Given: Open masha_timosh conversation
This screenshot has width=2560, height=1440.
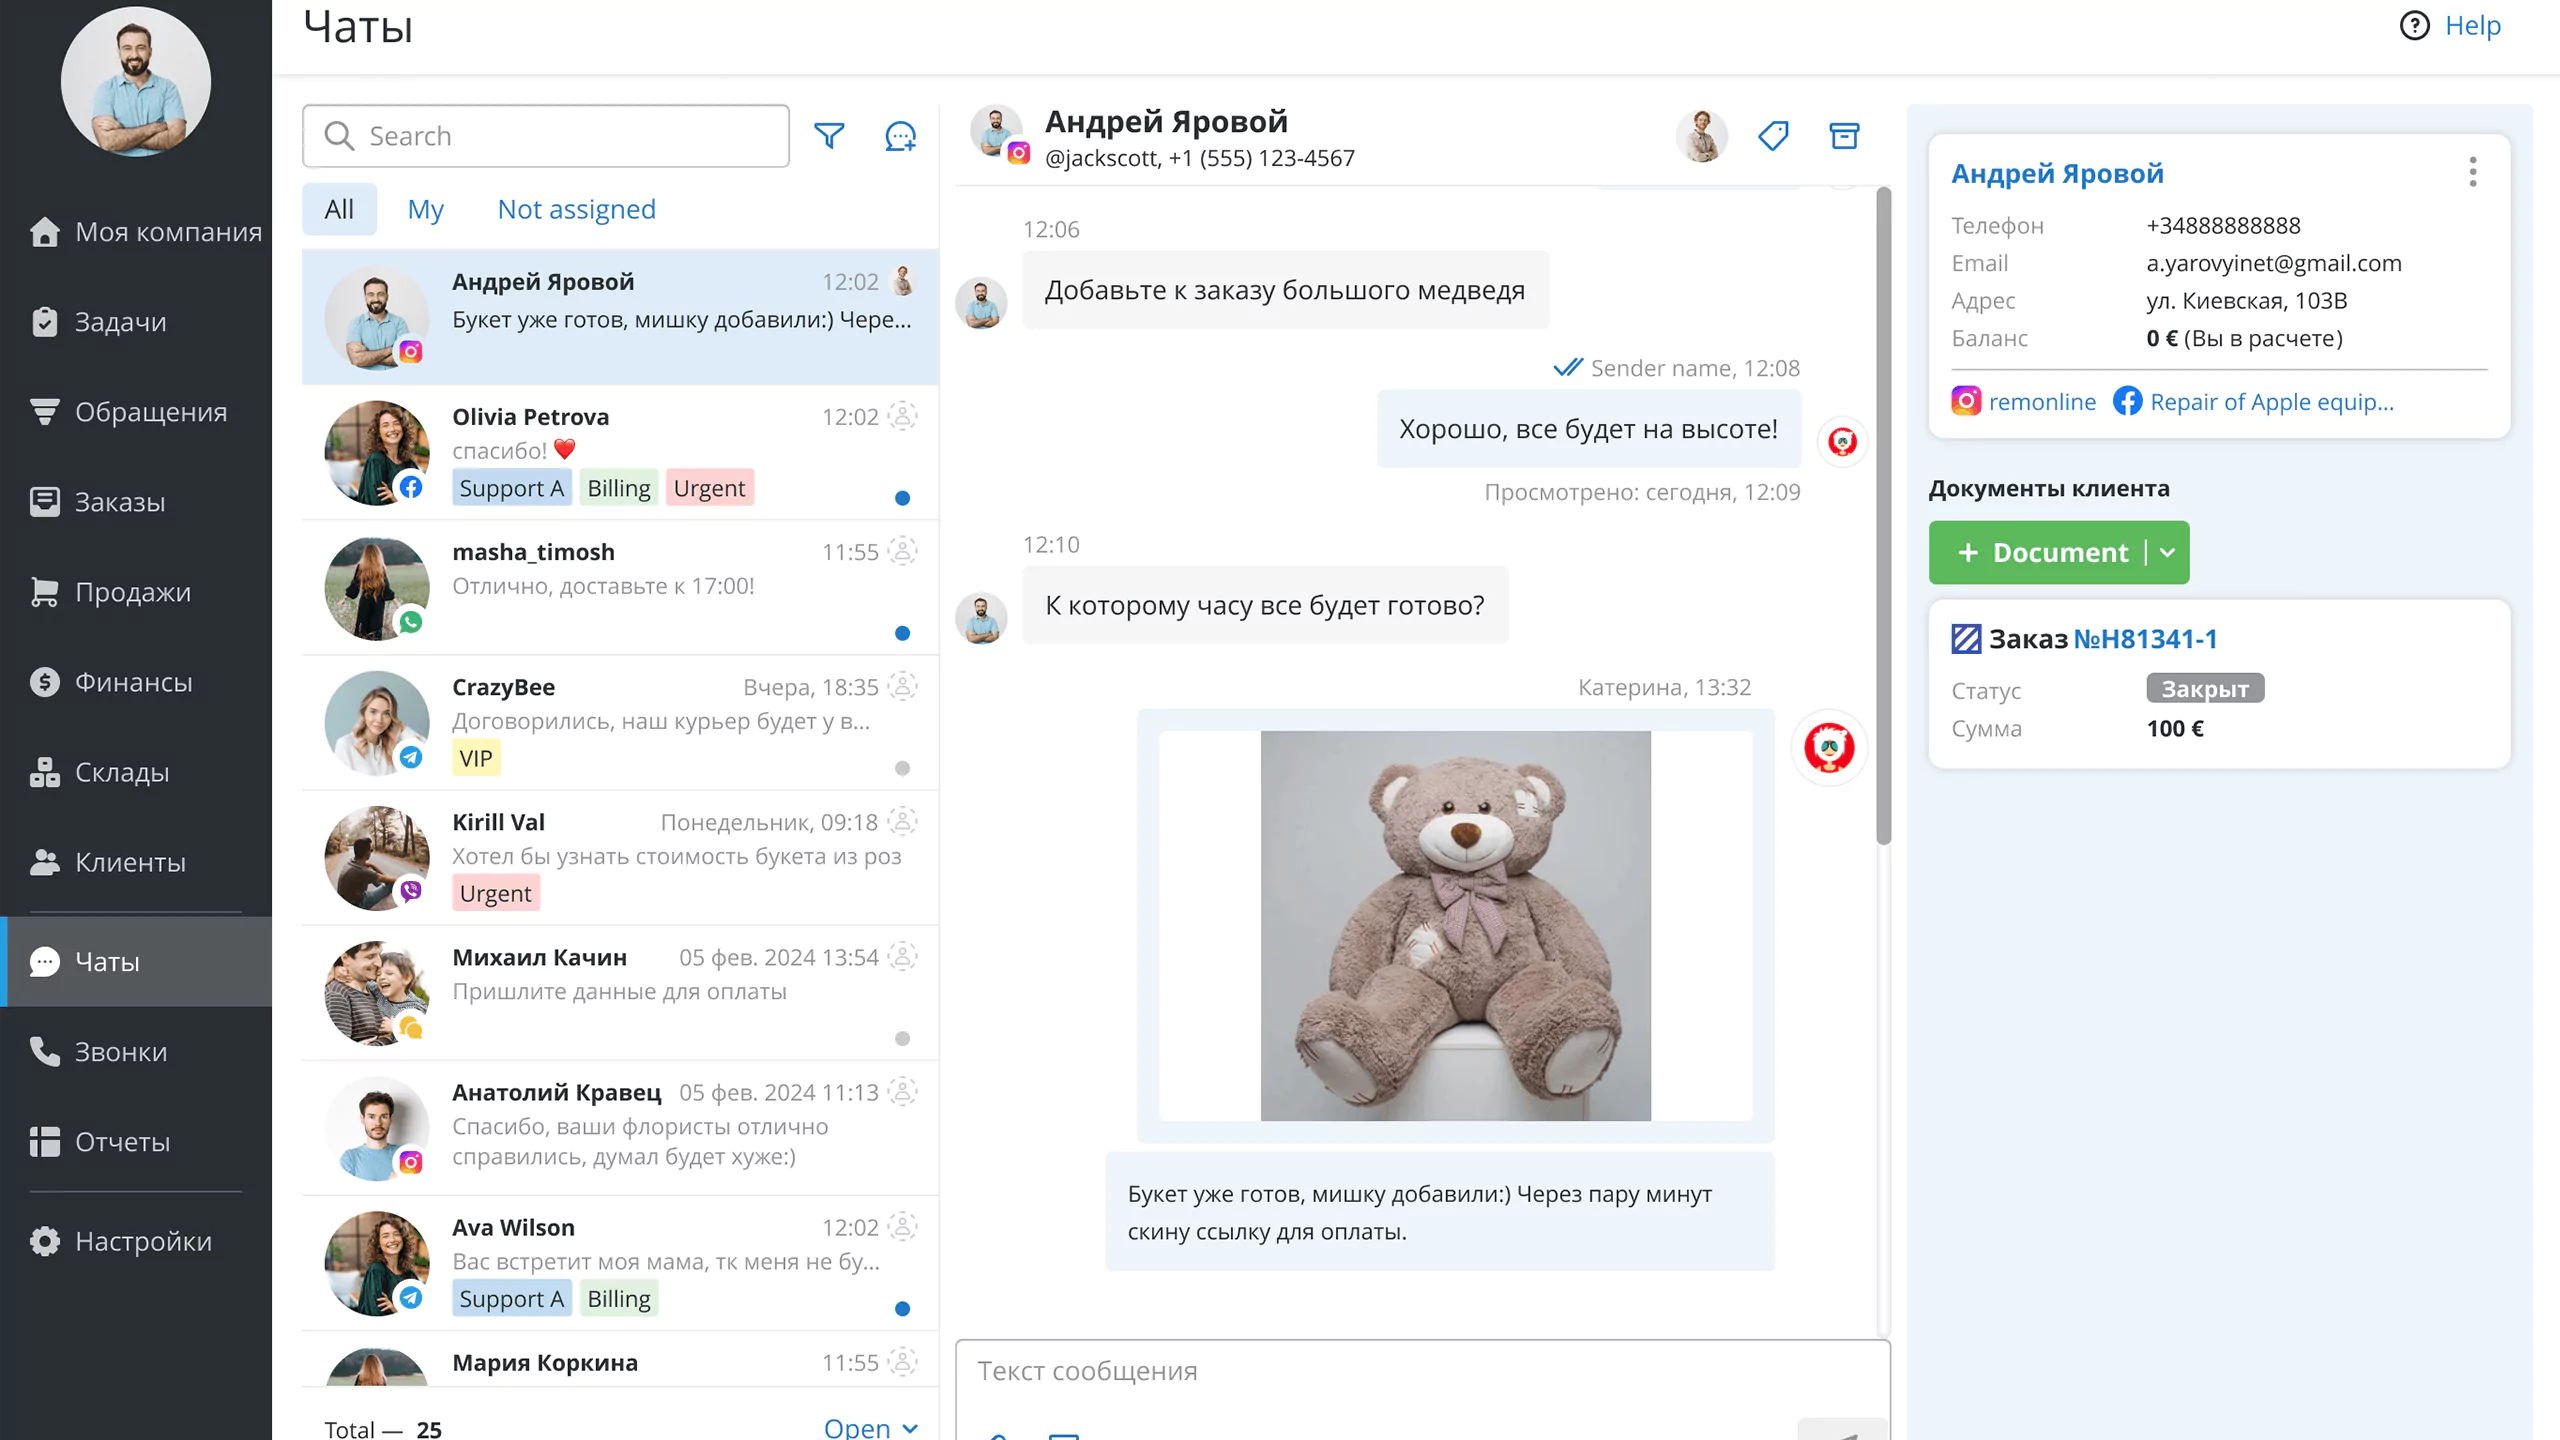Looking at the screenshot, I should [x=620, y=588].
